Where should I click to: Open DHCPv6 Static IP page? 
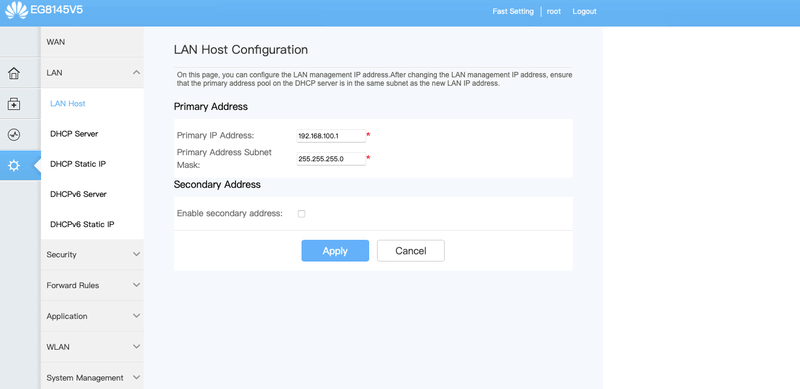[82, 224]
